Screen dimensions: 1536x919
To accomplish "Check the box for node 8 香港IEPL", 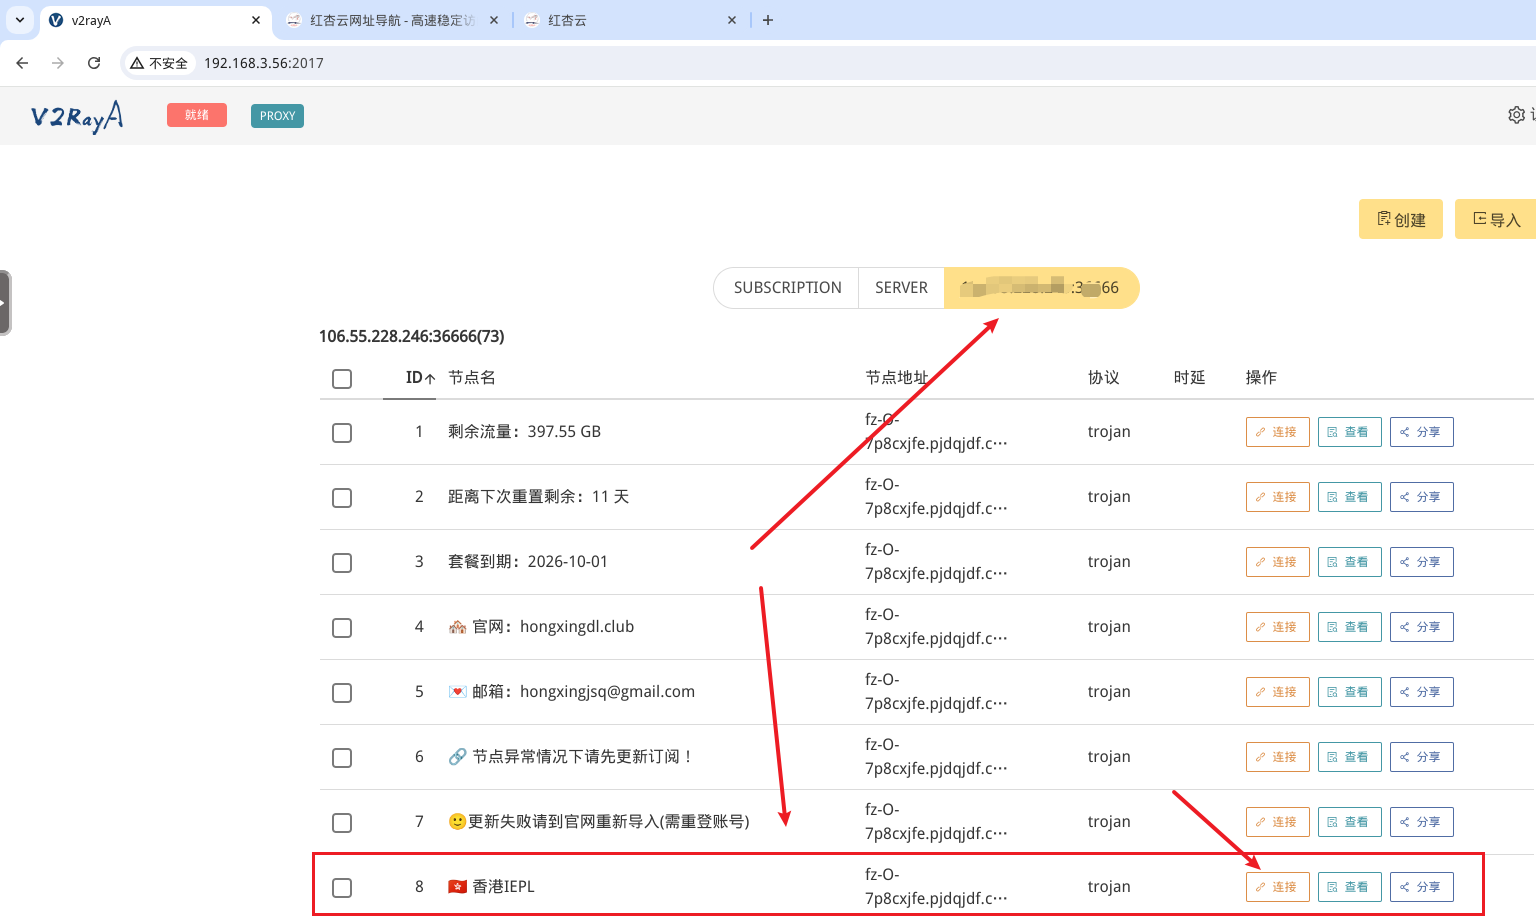I will pyautogui.click(x=342, y=888).
